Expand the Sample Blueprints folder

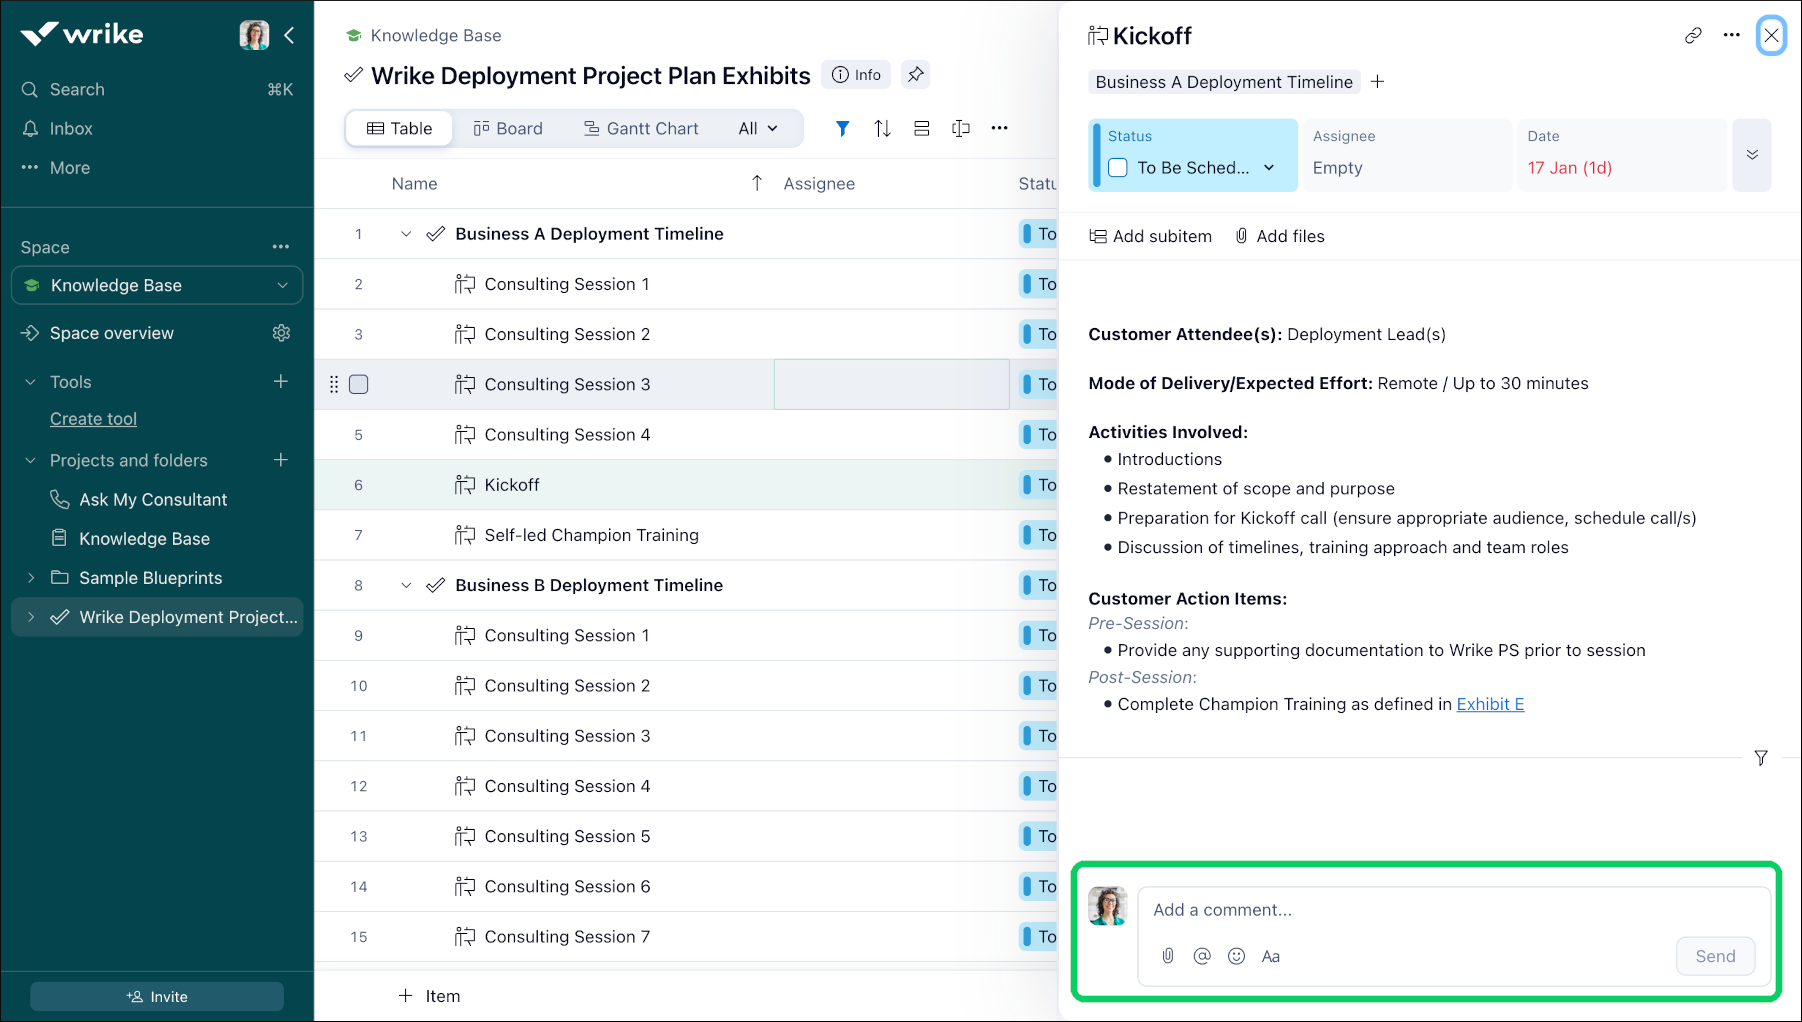point(31,578)
